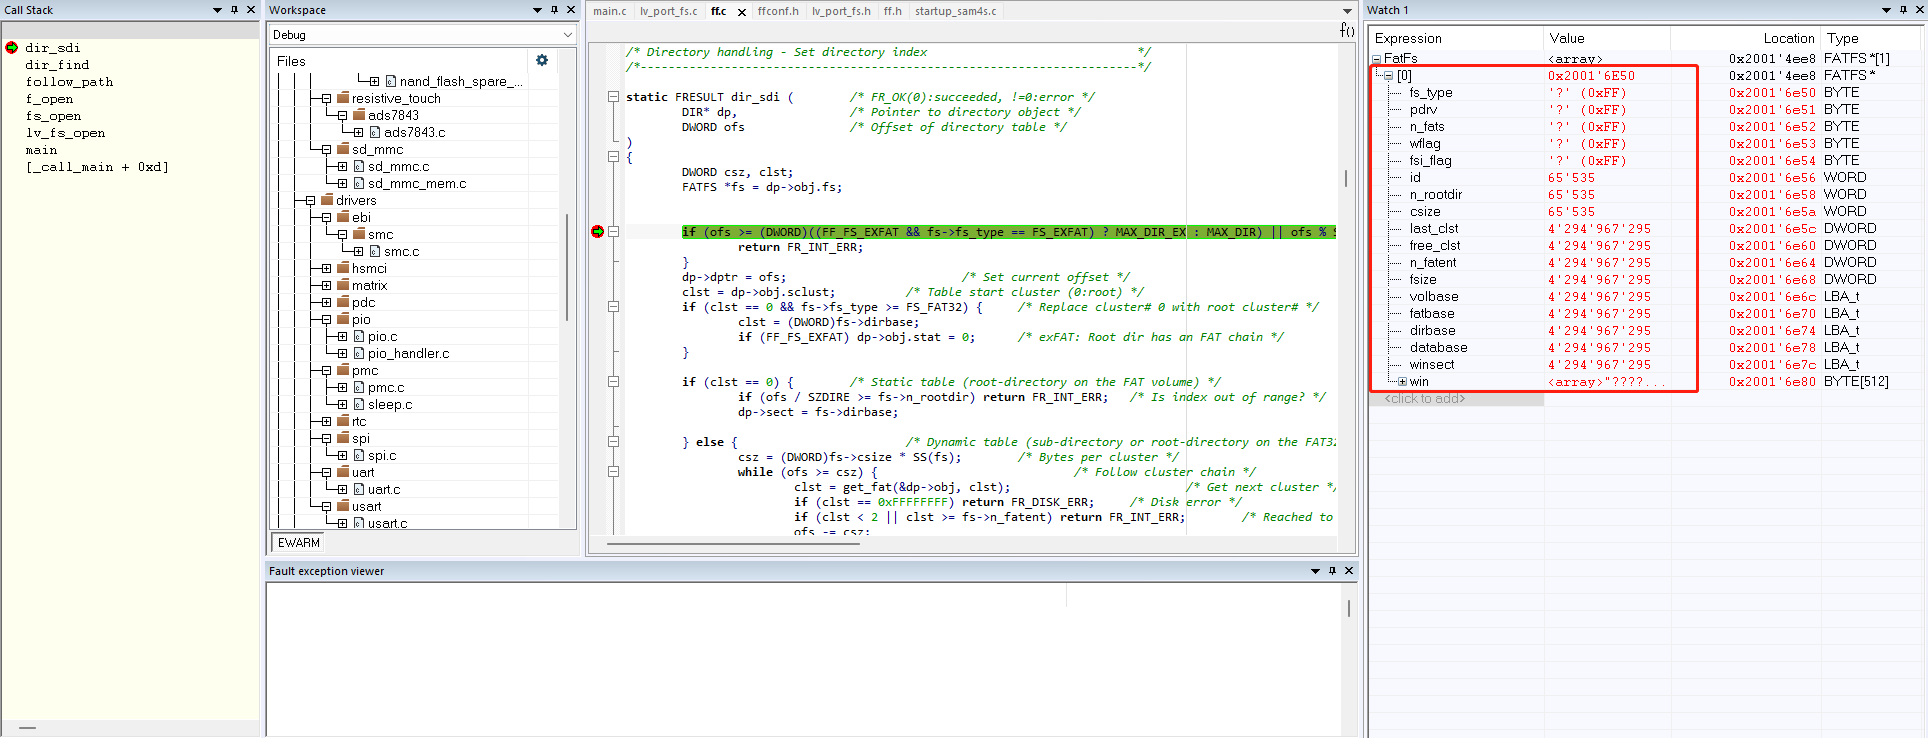Click the nand_flash_spare file icon

tap(391, 81)
